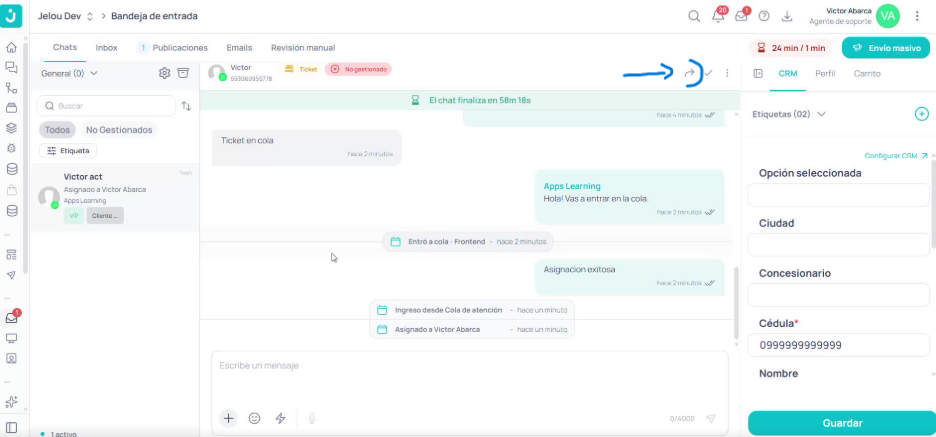The image size is (936, 437).
Task: Open the Revisión manual tab
Action: pyautogui.click(x=303, y=47)
